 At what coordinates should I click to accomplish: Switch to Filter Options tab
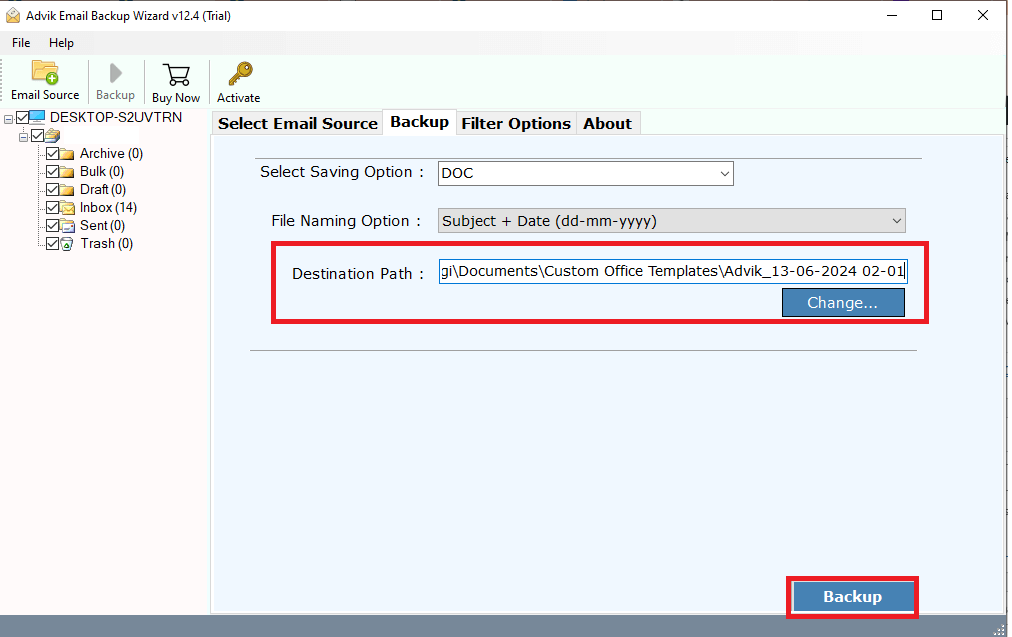point(516,123)
